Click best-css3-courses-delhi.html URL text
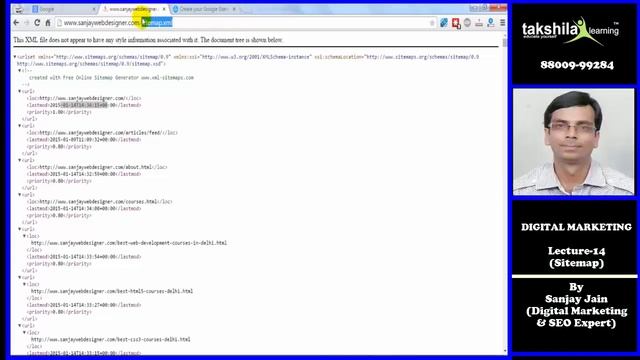The width and height of the screenshot is (640, 360). 111,339
